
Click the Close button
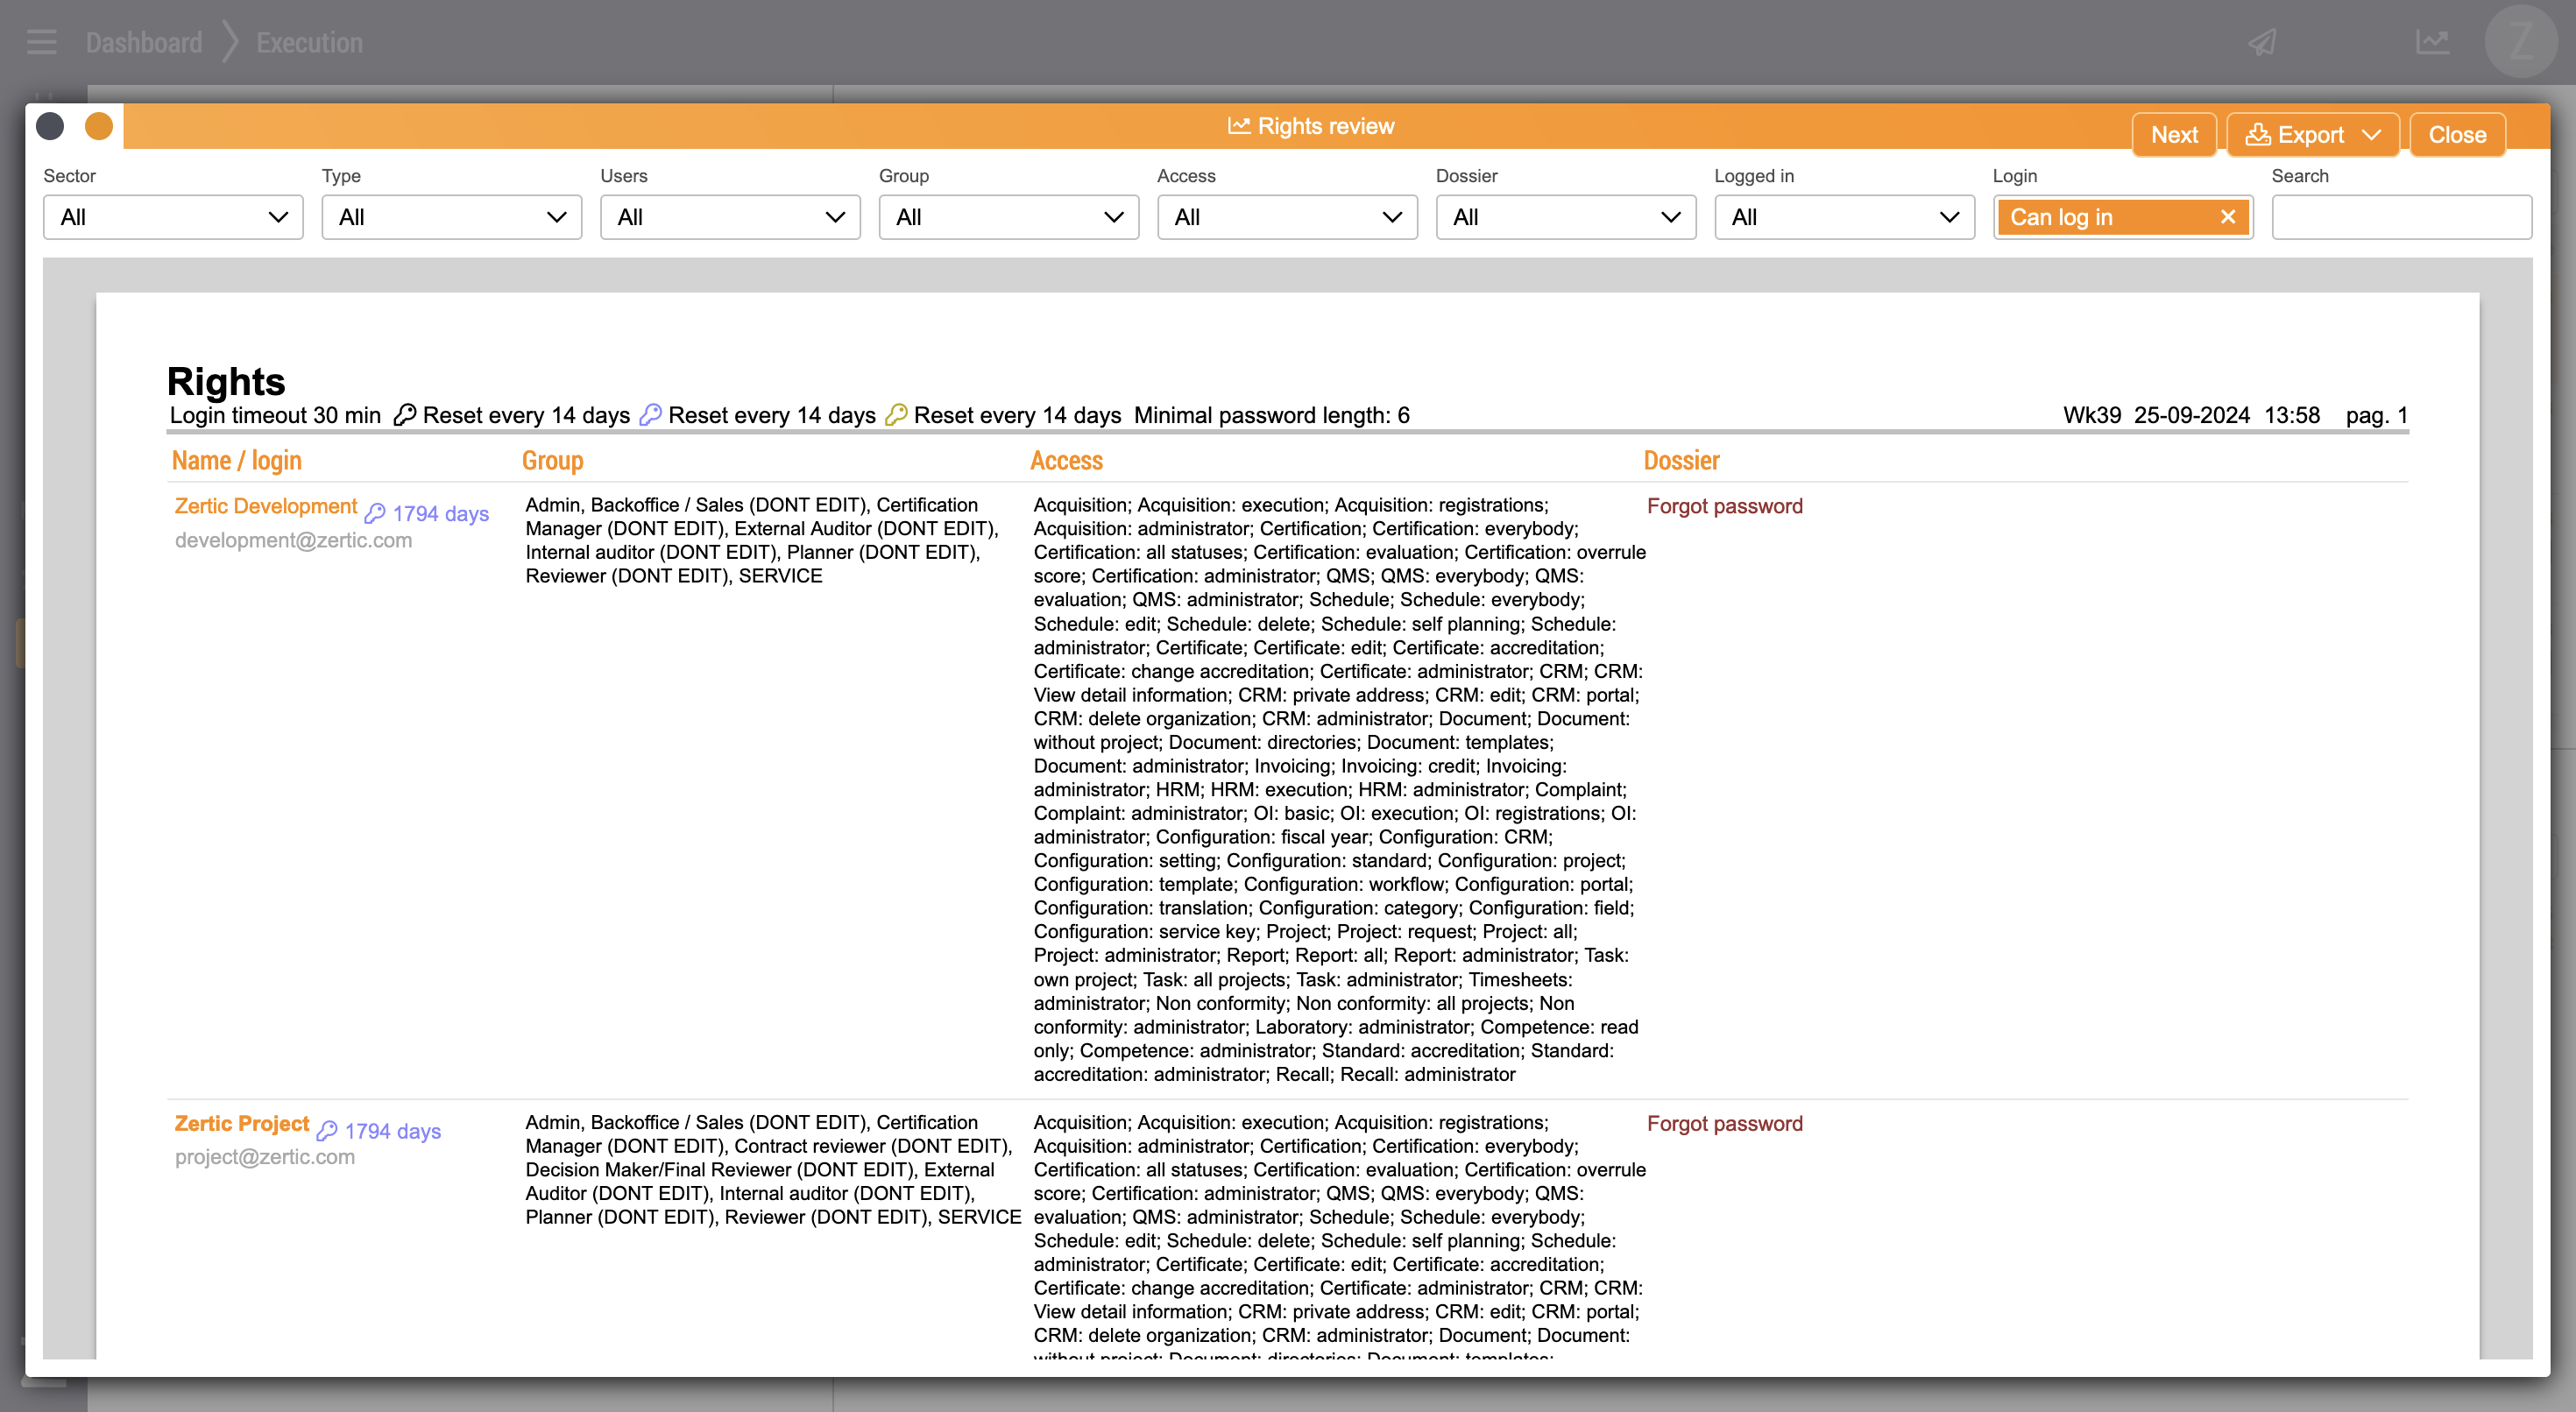pyautogui.click(x=2457, y=135)
